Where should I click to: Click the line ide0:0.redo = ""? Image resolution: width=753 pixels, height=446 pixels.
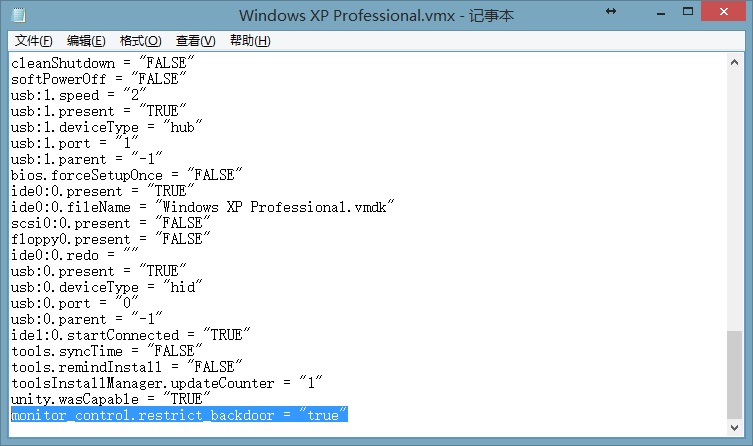74,255
